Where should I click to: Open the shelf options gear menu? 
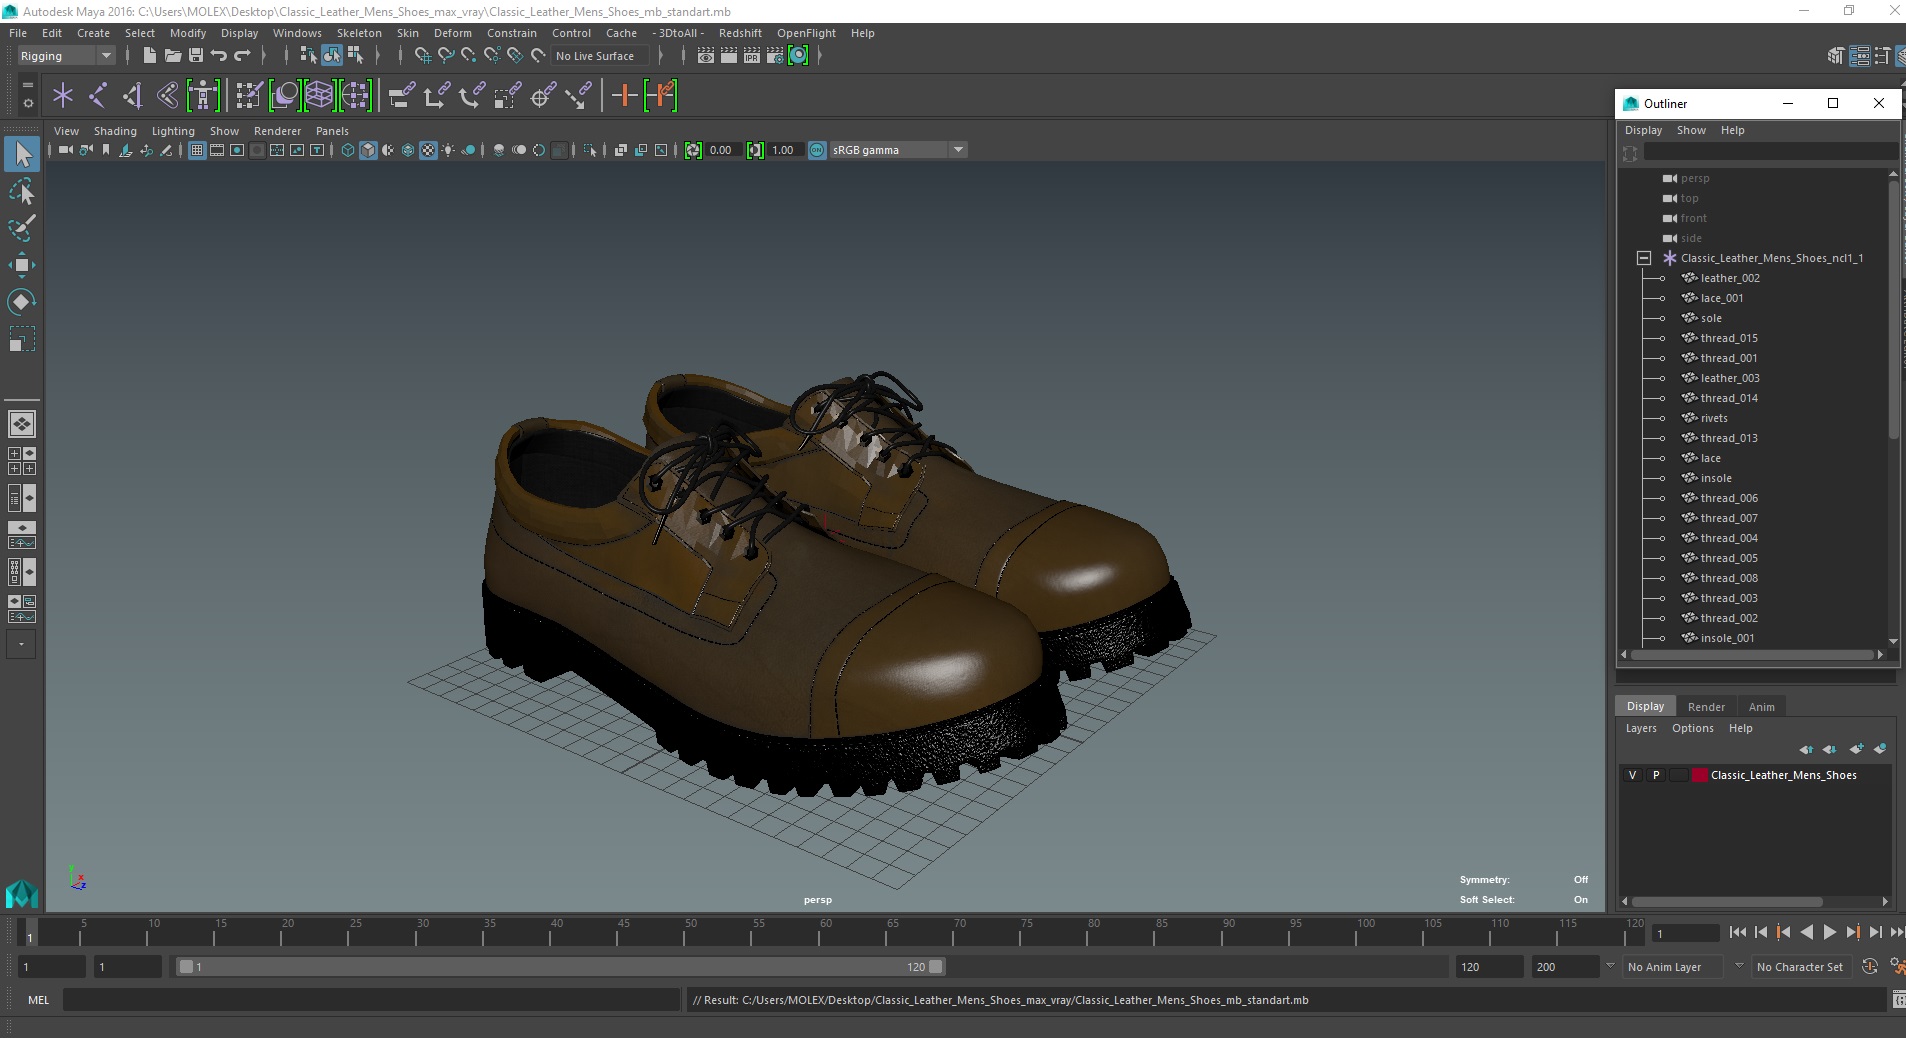(x=27, y=103)
